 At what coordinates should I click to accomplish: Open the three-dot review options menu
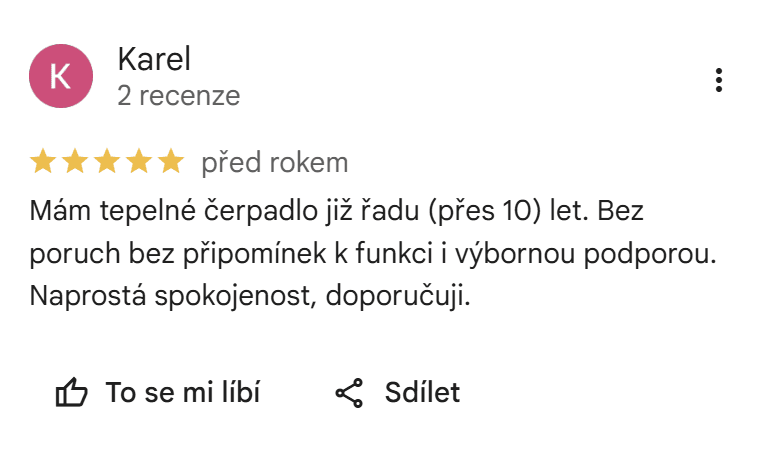[719, 80]
